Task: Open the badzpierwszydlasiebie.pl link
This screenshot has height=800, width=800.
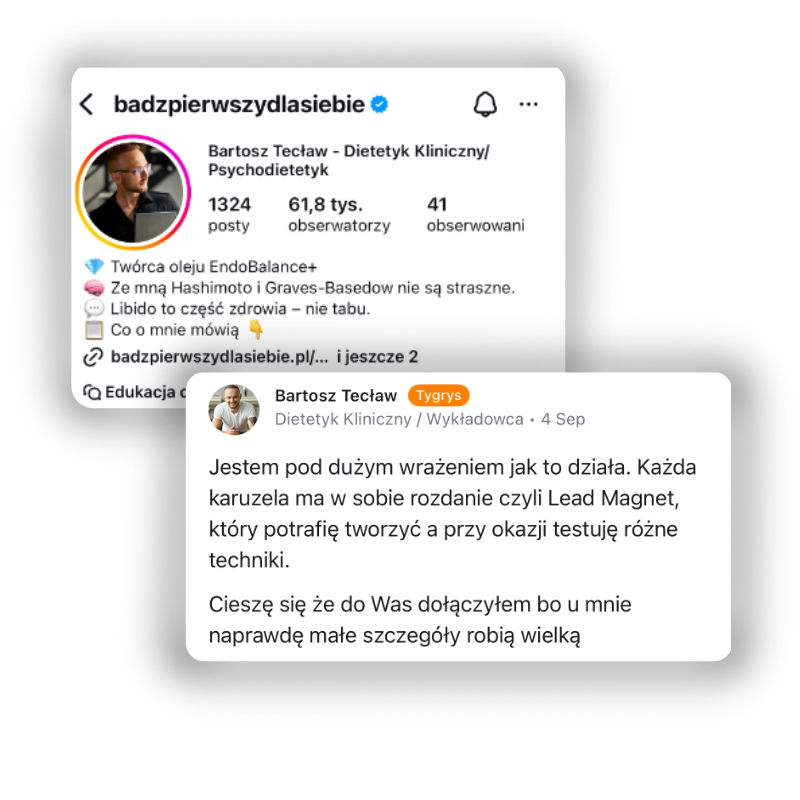Action: click(219, 357)
